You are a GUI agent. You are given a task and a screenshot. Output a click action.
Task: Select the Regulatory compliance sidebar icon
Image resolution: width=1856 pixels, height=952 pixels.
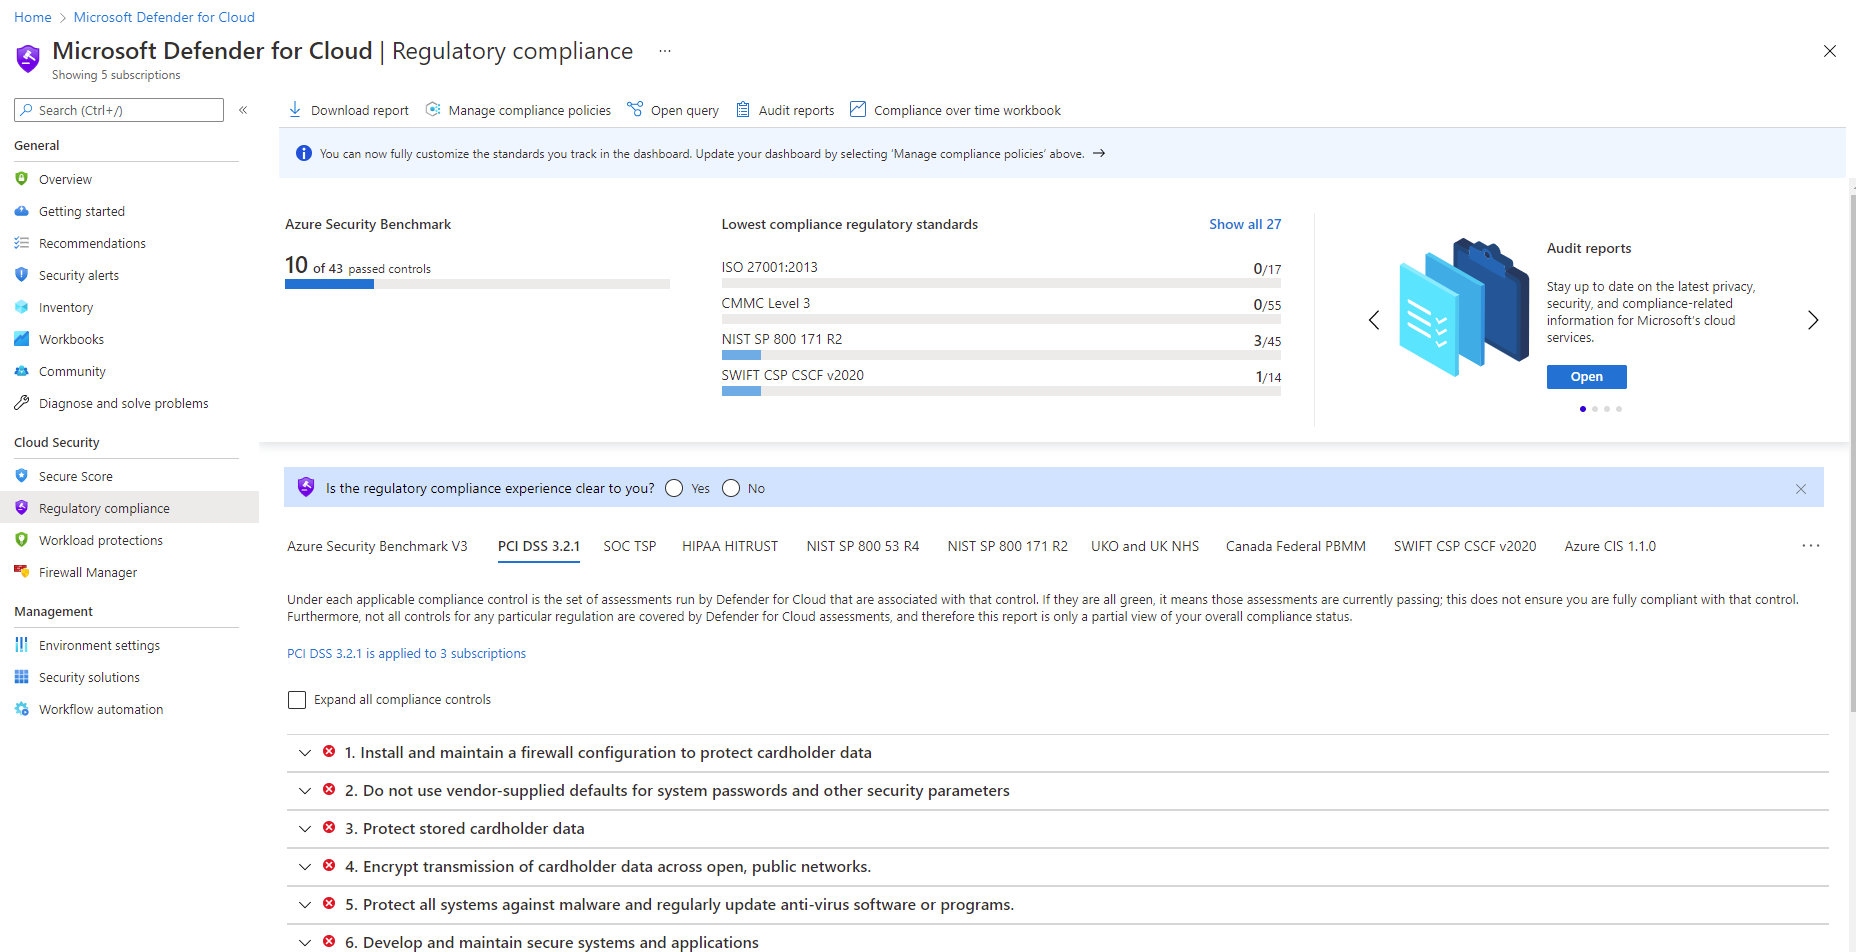click(22, 508)
